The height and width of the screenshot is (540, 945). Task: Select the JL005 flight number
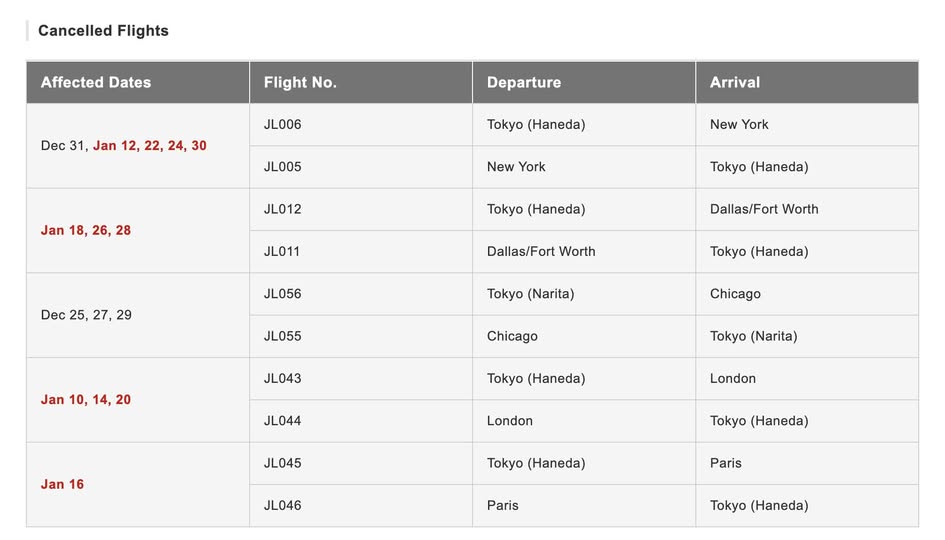(x=283, y=167)
